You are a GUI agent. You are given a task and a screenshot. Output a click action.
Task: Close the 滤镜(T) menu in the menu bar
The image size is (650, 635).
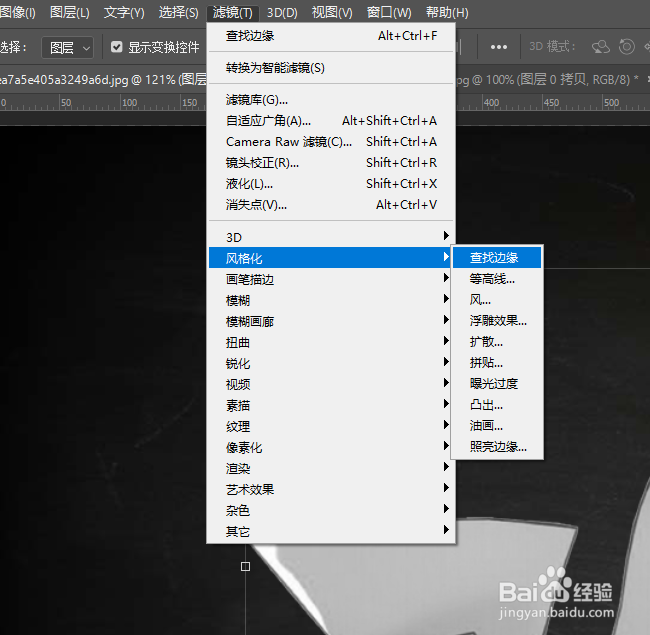(x=233, y=12)
